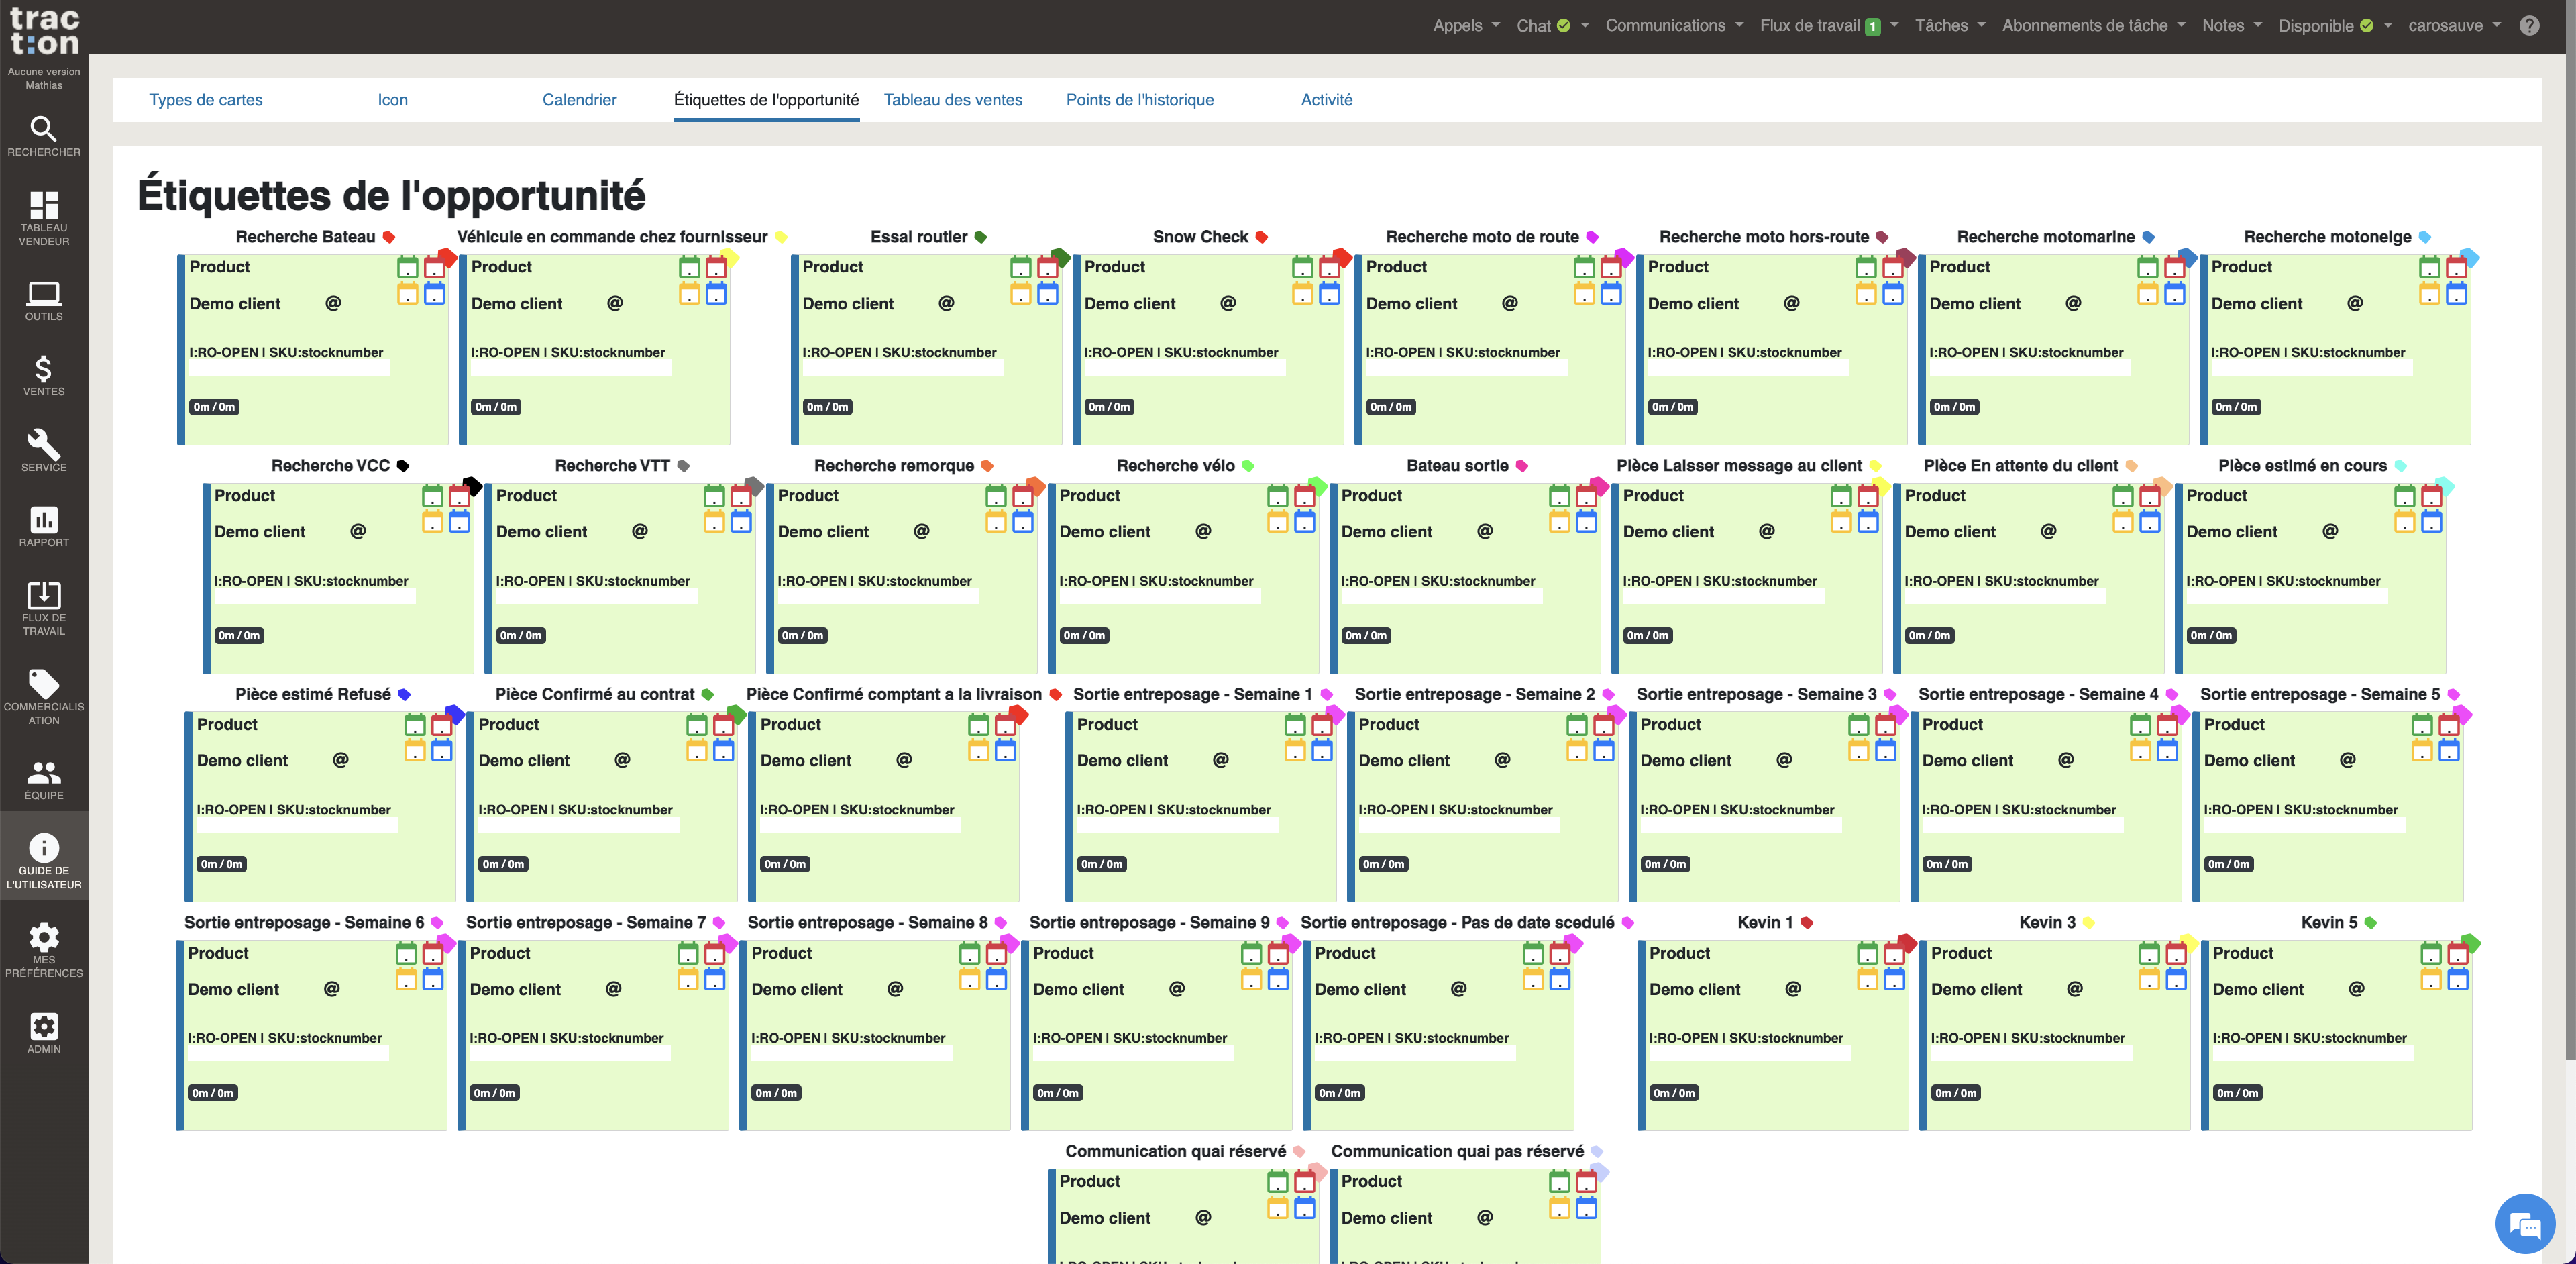The image size is (2576, 1264).
Task: Expand the Communications dropdown
Action: 1674,26
